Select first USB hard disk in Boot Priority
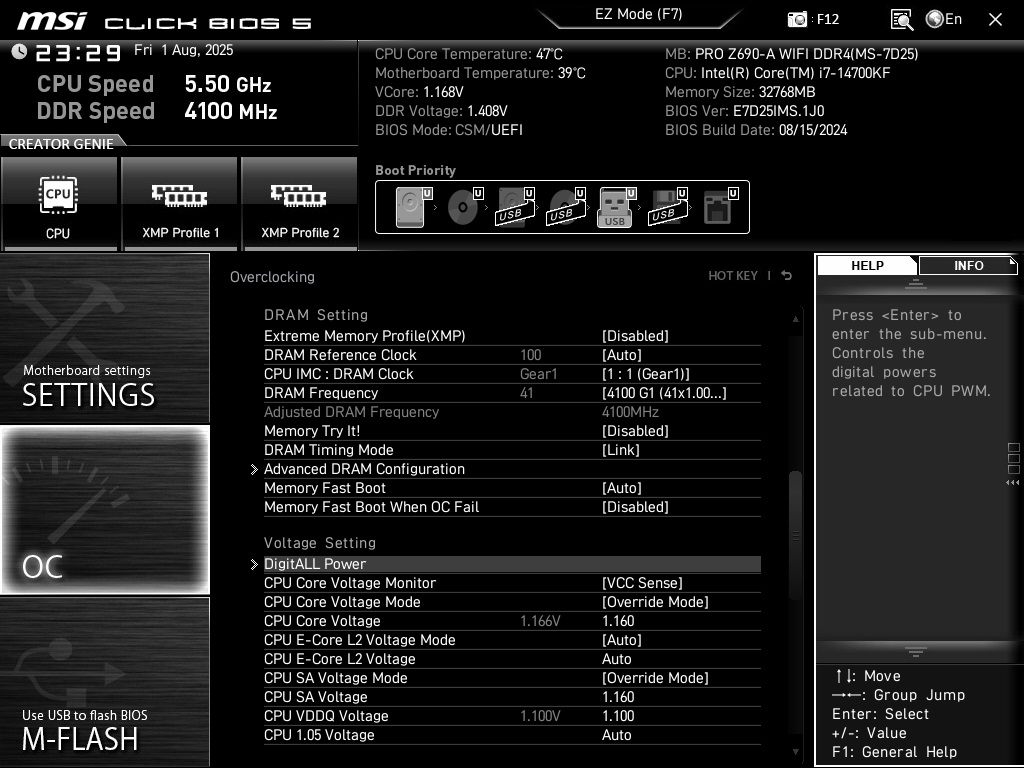Image resolution: width=1024 pixels, height=768 pixels. [x=515, y=207]
